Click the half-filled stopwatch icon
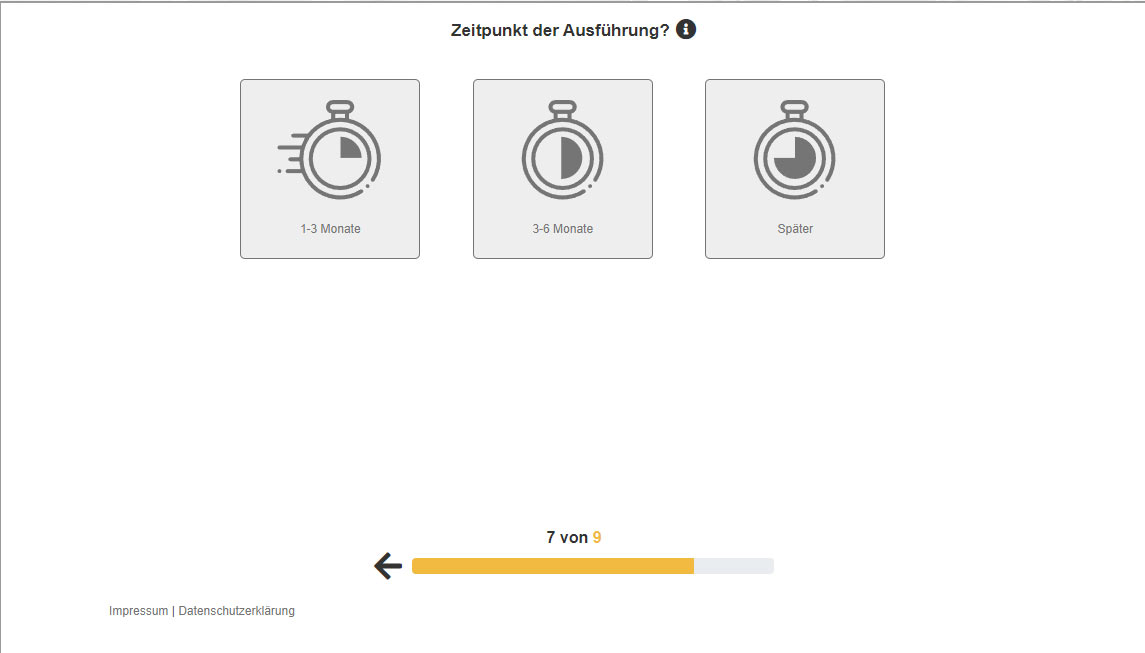The image size is (1145, 653). pyautogui.click(x=562, y=150)
